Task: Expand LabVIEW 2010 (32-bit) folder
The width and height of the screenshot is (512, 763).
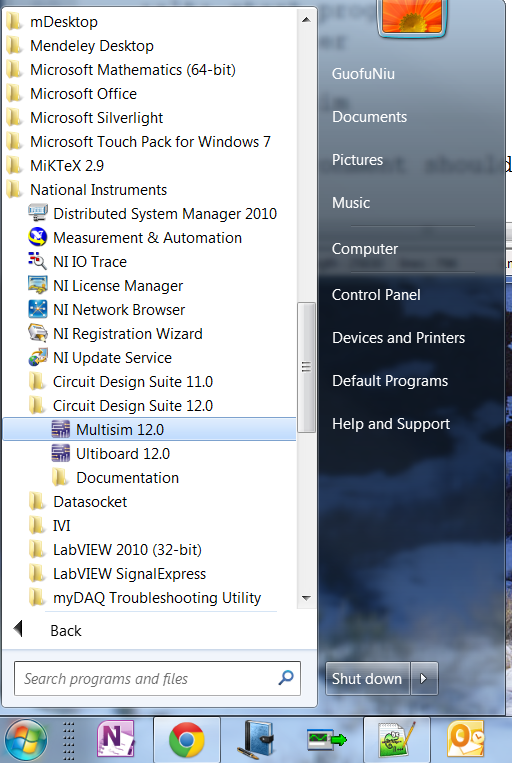Action: pyautogui.click(x=115, y=549)
